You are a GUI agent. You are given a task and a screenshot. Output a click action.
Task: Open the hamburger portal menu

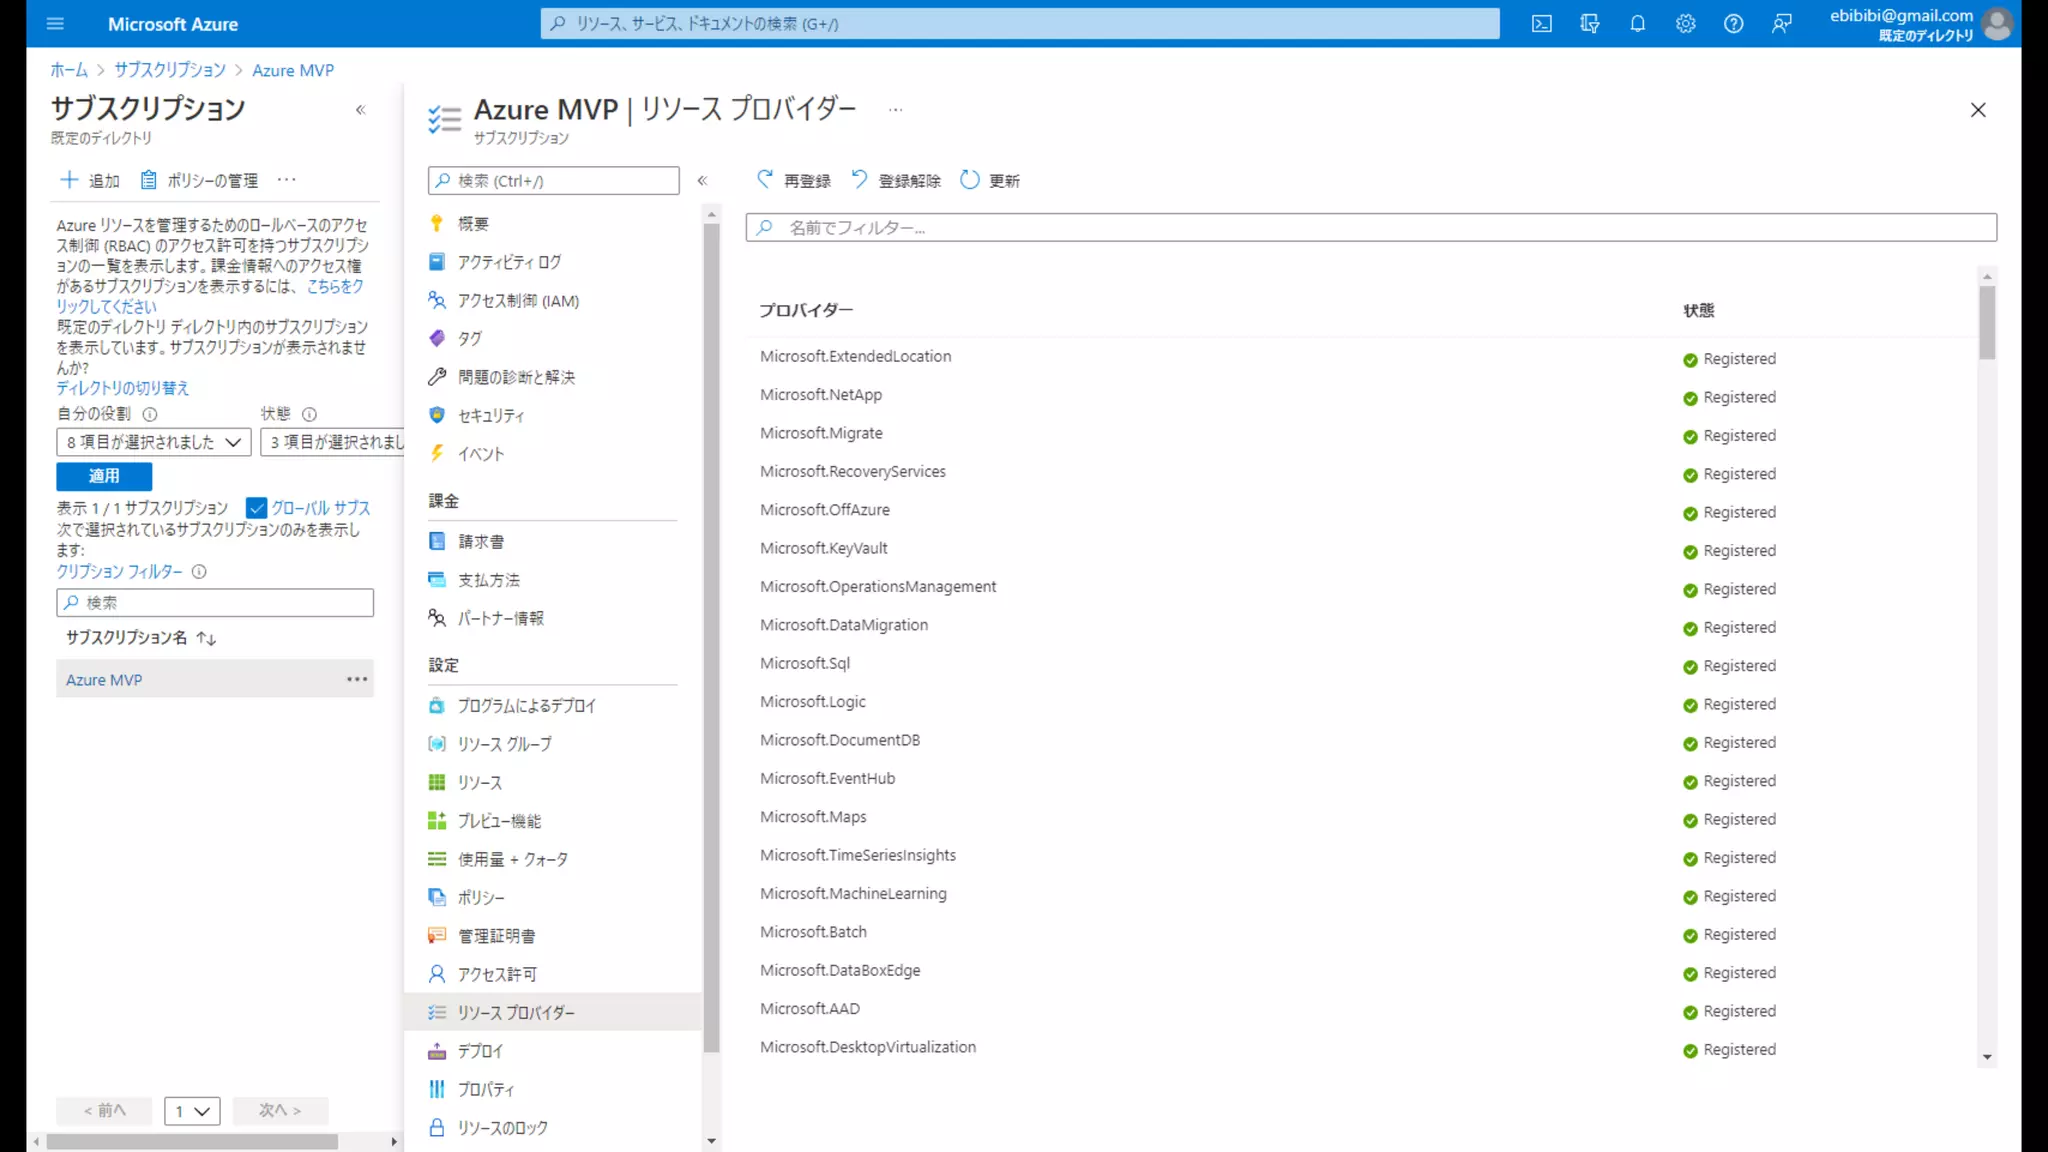tap(55, 24)
